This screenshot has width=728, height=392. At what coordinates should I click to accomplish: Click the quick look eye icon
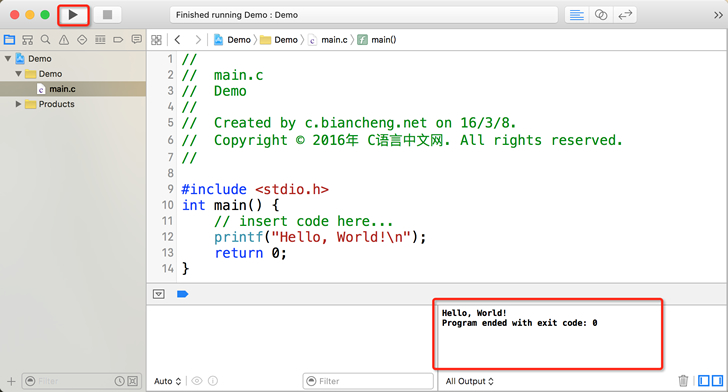click(x=197, y=381)
